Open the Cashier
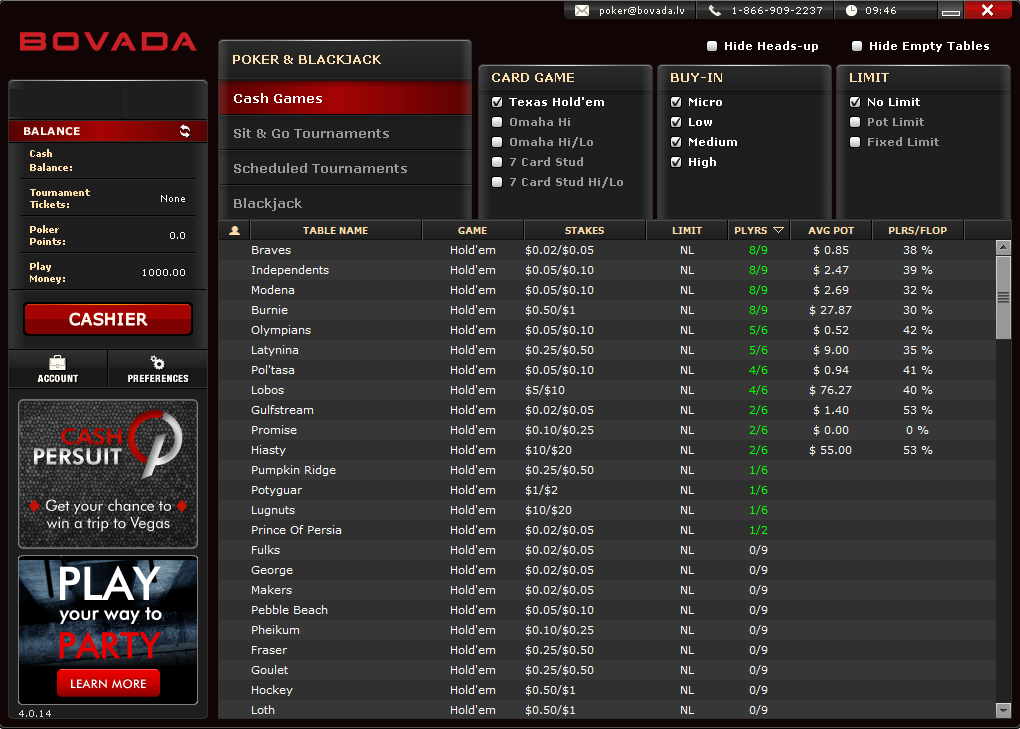The width and height of the screenshot is (1020, 729). (108, 319)
